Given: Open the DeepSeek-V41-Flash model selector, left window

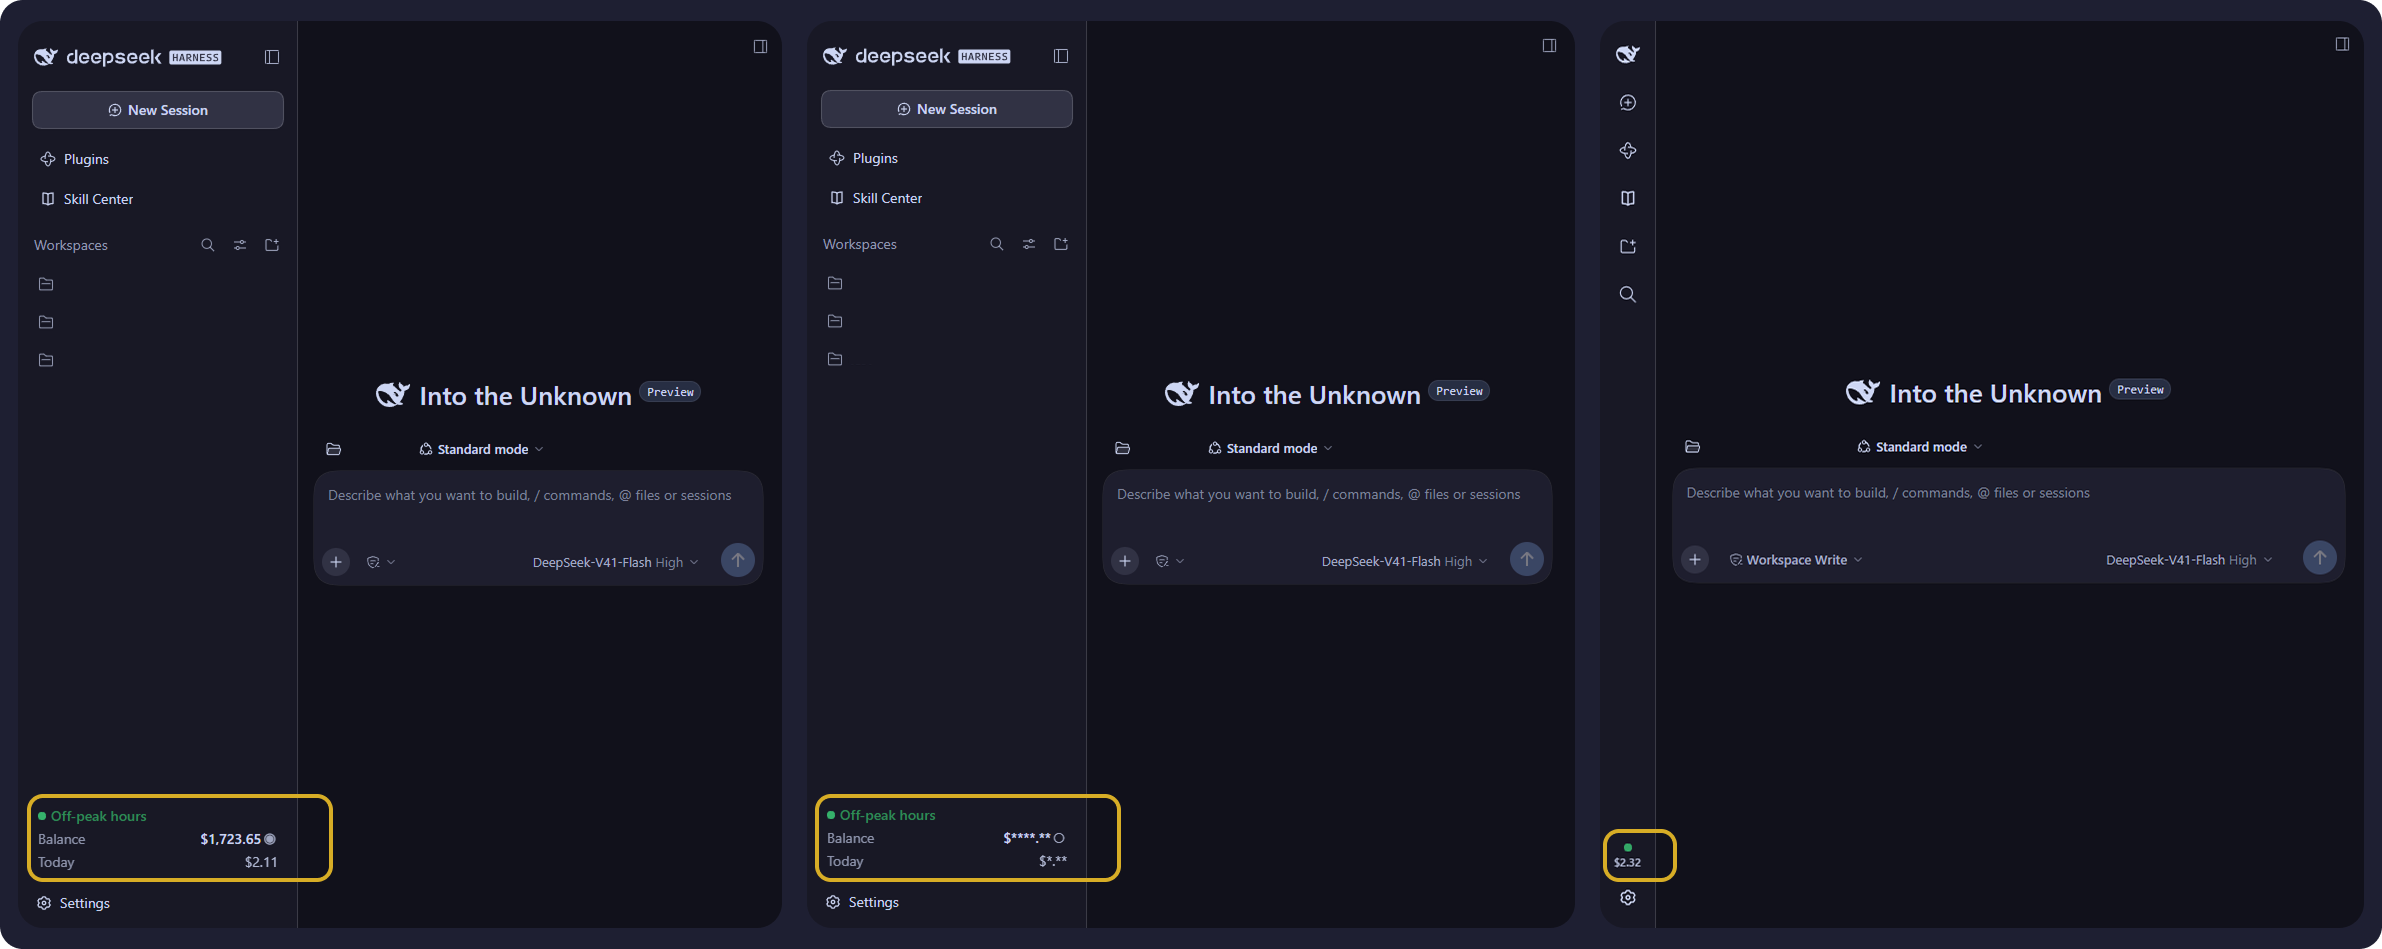Looking at the screenshot, I should coord(615,562).
